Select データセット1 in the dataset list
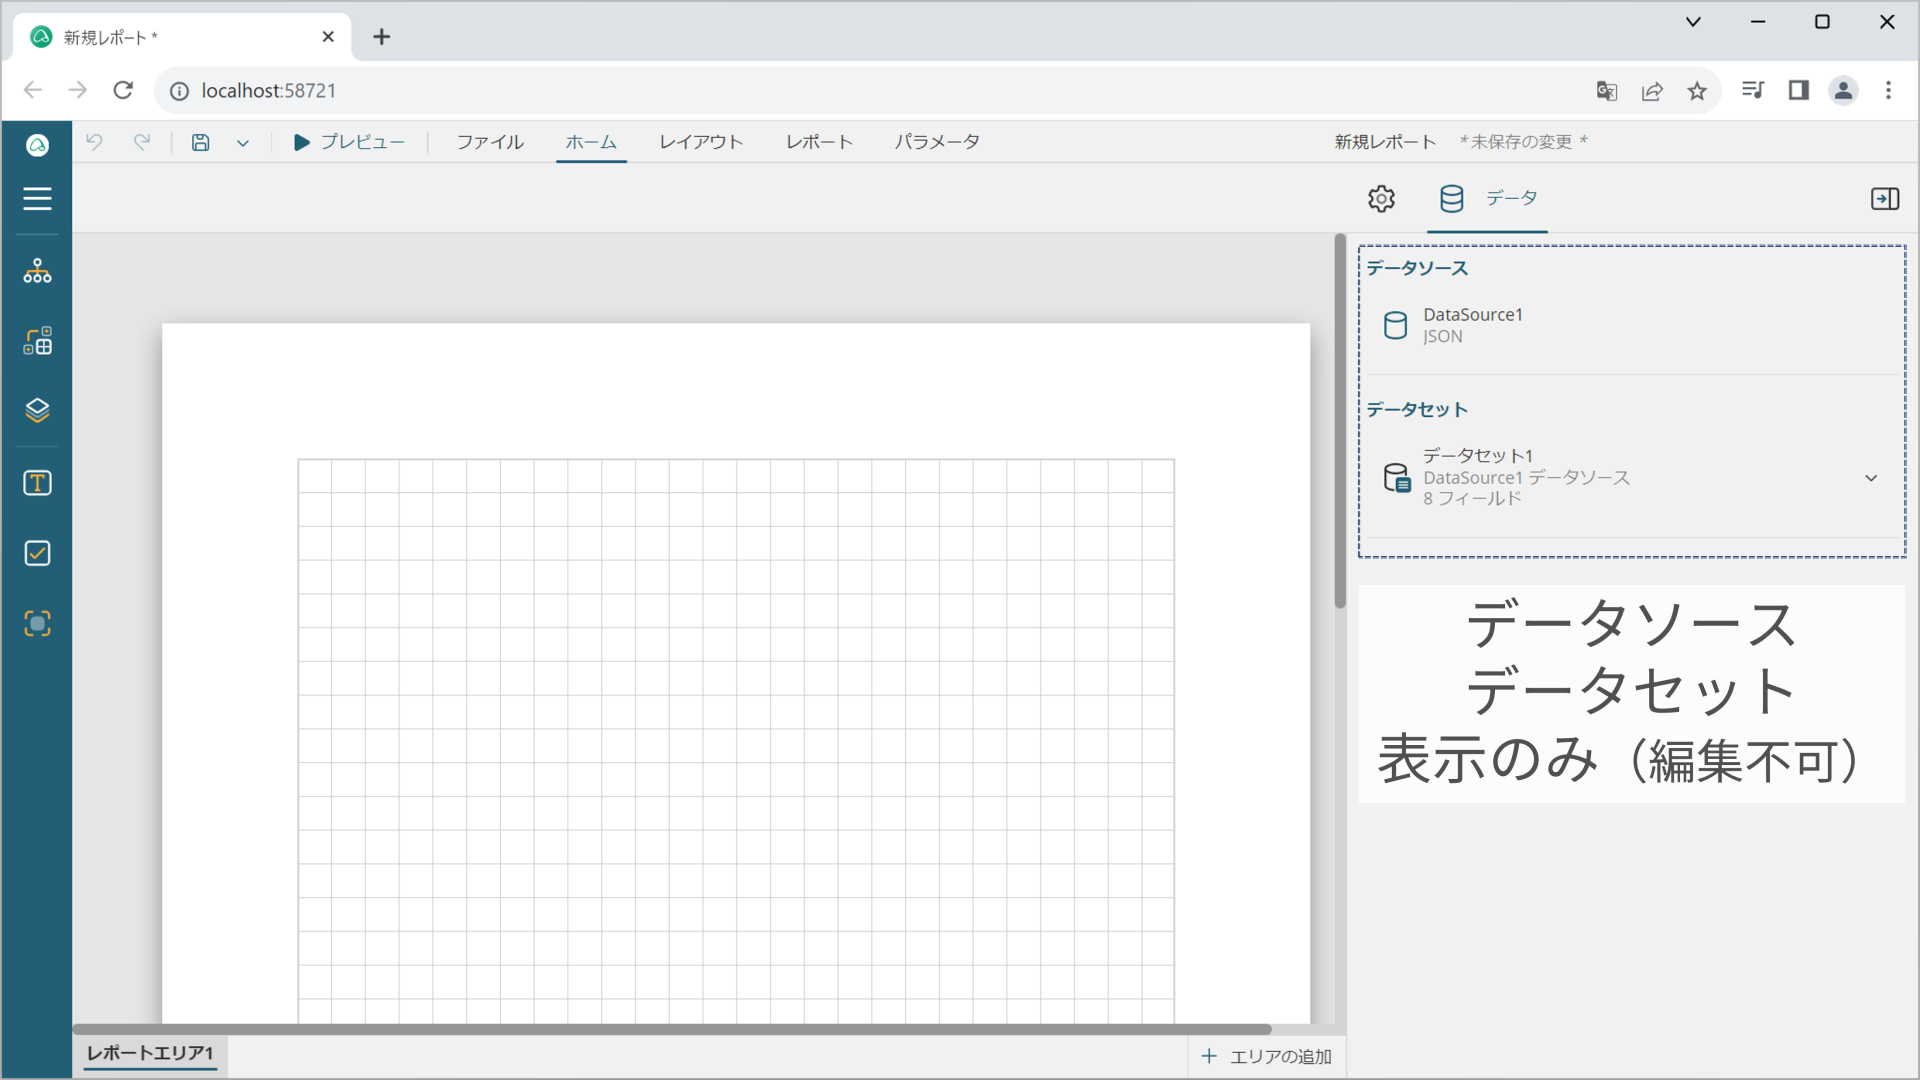This screenshot has height=1080, width=1920. [x=1631, y=477]
